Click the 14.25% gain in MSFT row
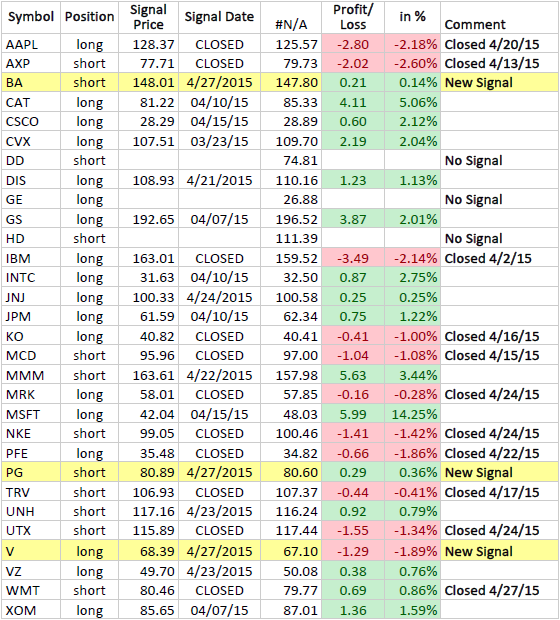Screen dimensions: 560x620 point(412,414)
